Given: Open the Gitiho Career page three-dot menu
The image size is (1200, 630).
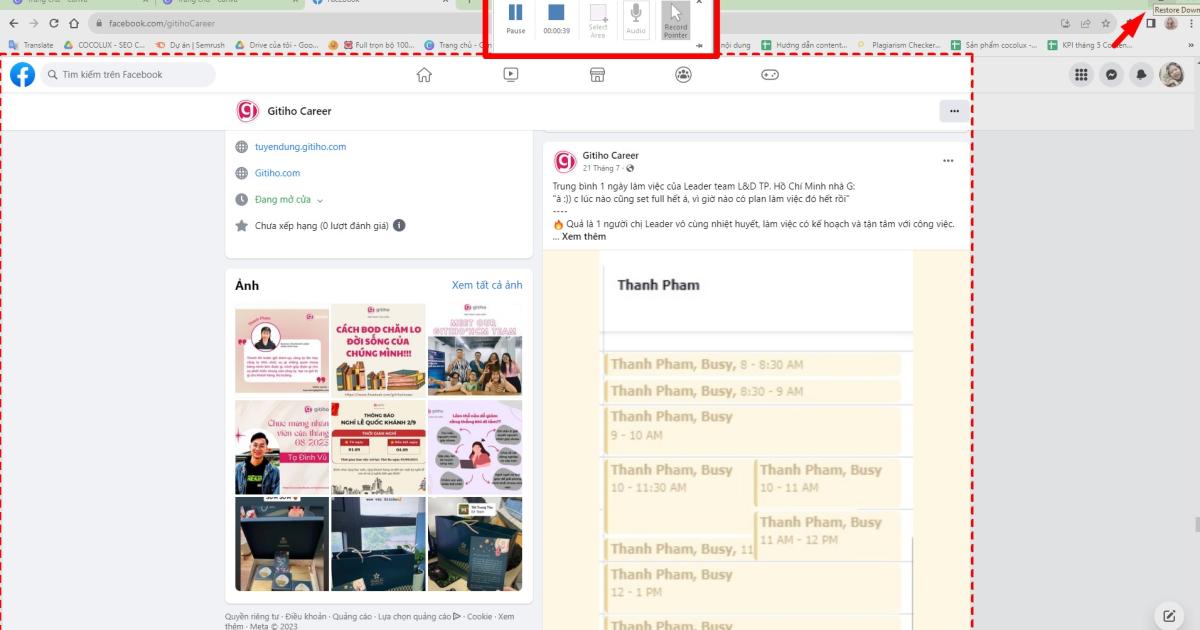Looking at the screenshot, I should [954, 111].
